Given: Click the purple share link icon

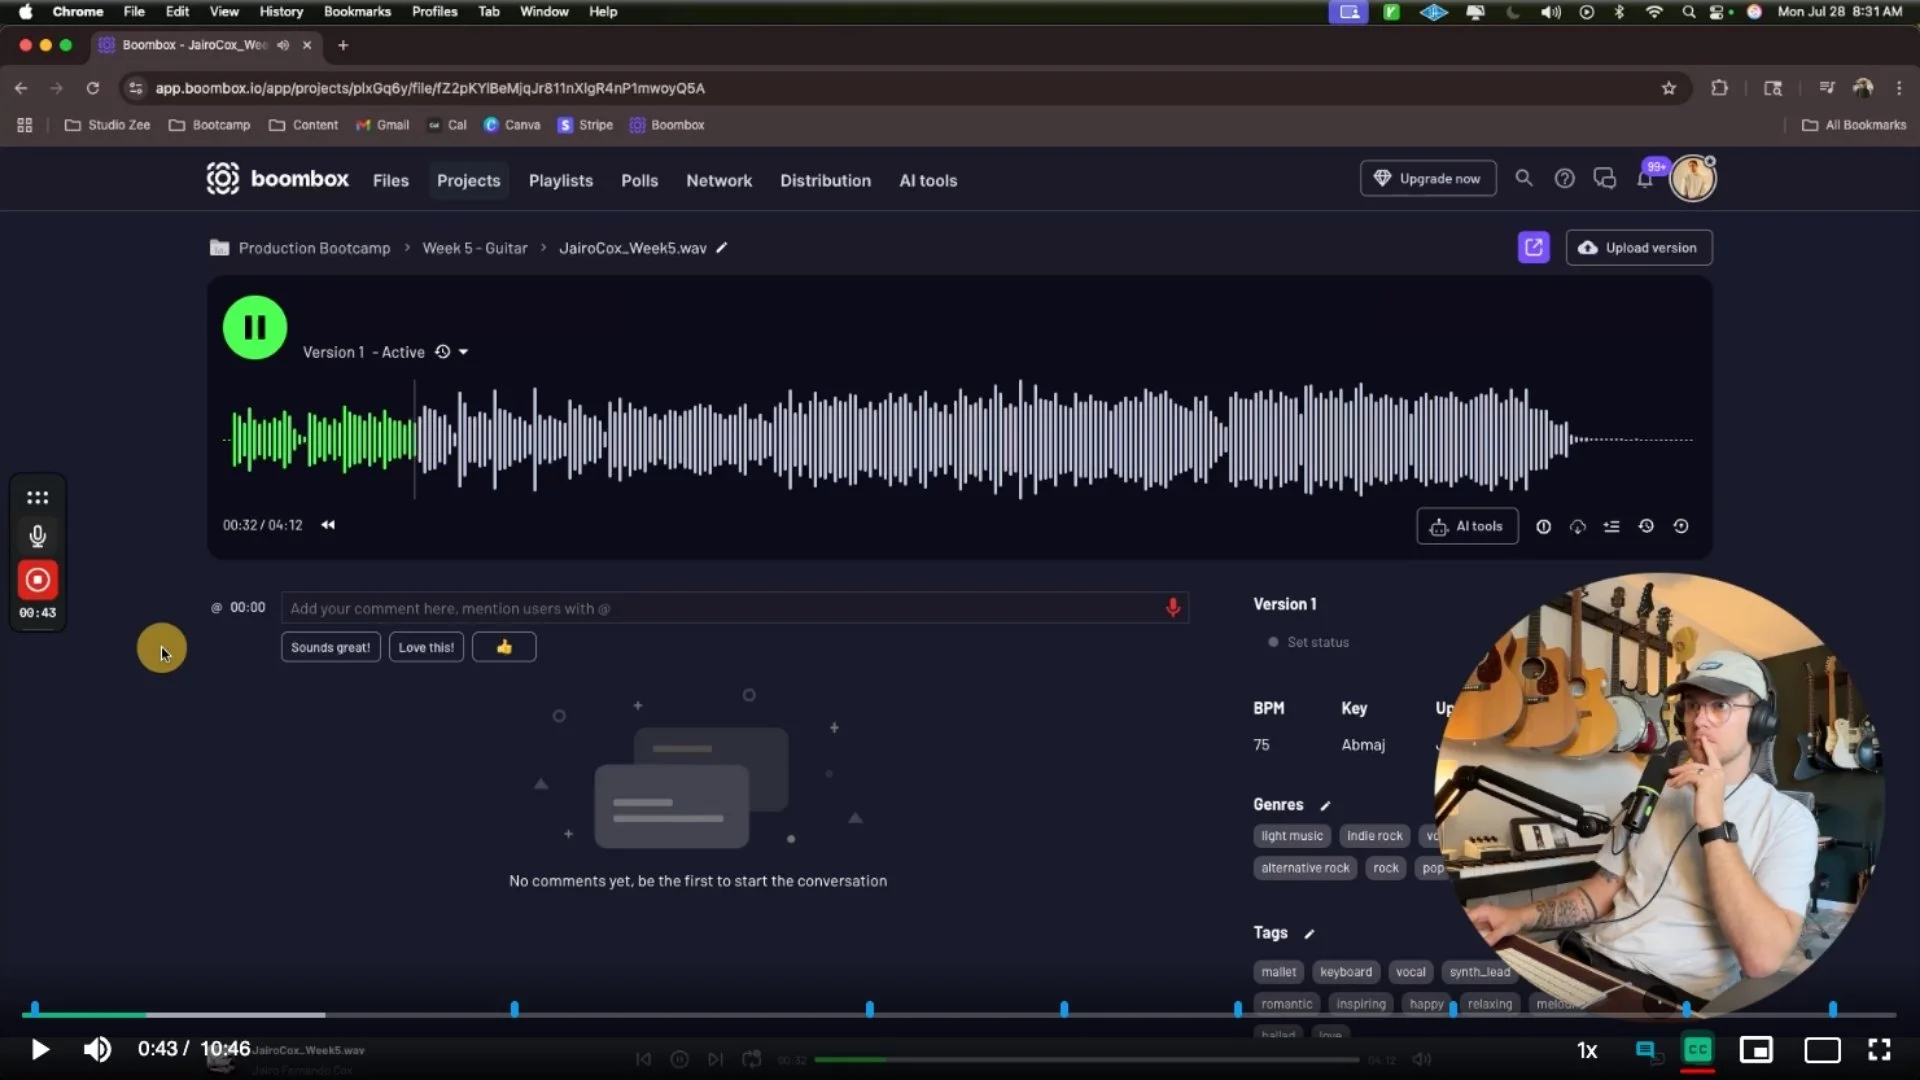Looking at the screenshot, I should tap(1533, 247).
